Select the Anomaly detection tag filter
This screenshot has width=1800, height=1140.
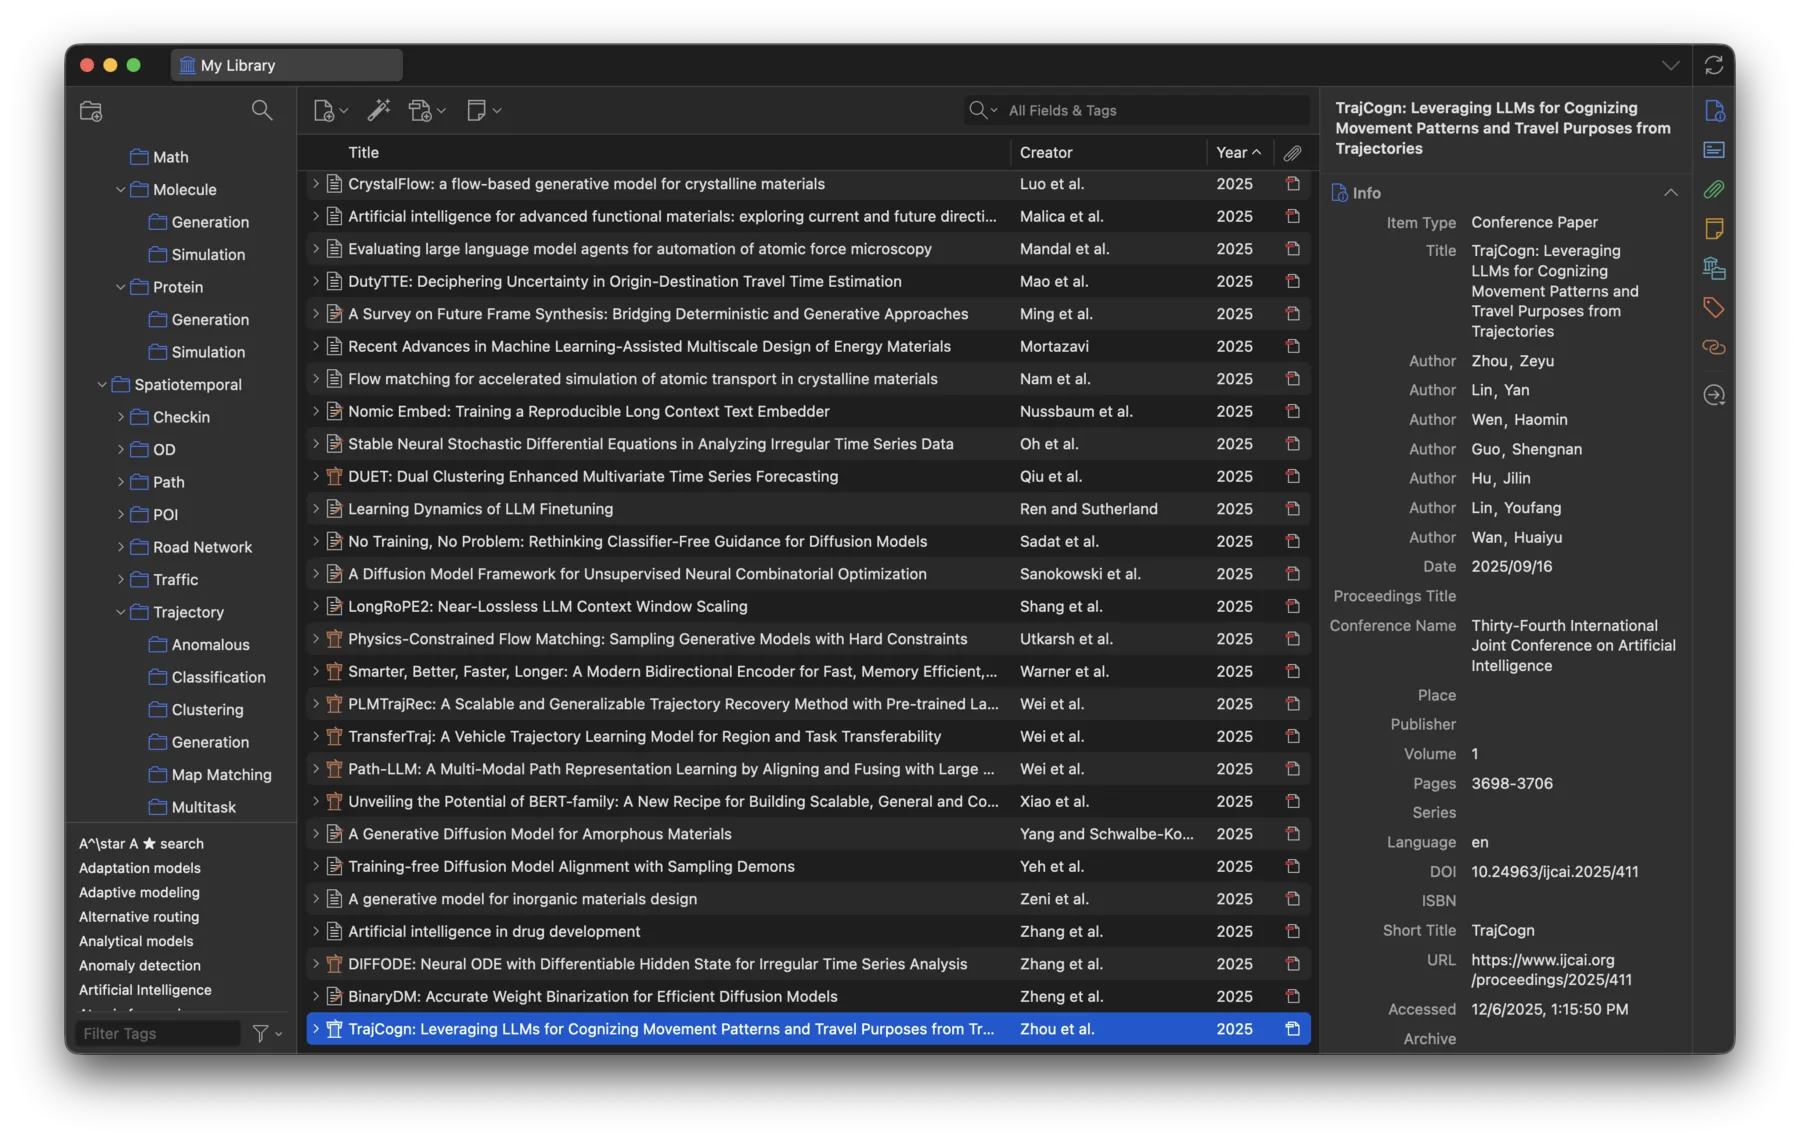coord(139,965)
